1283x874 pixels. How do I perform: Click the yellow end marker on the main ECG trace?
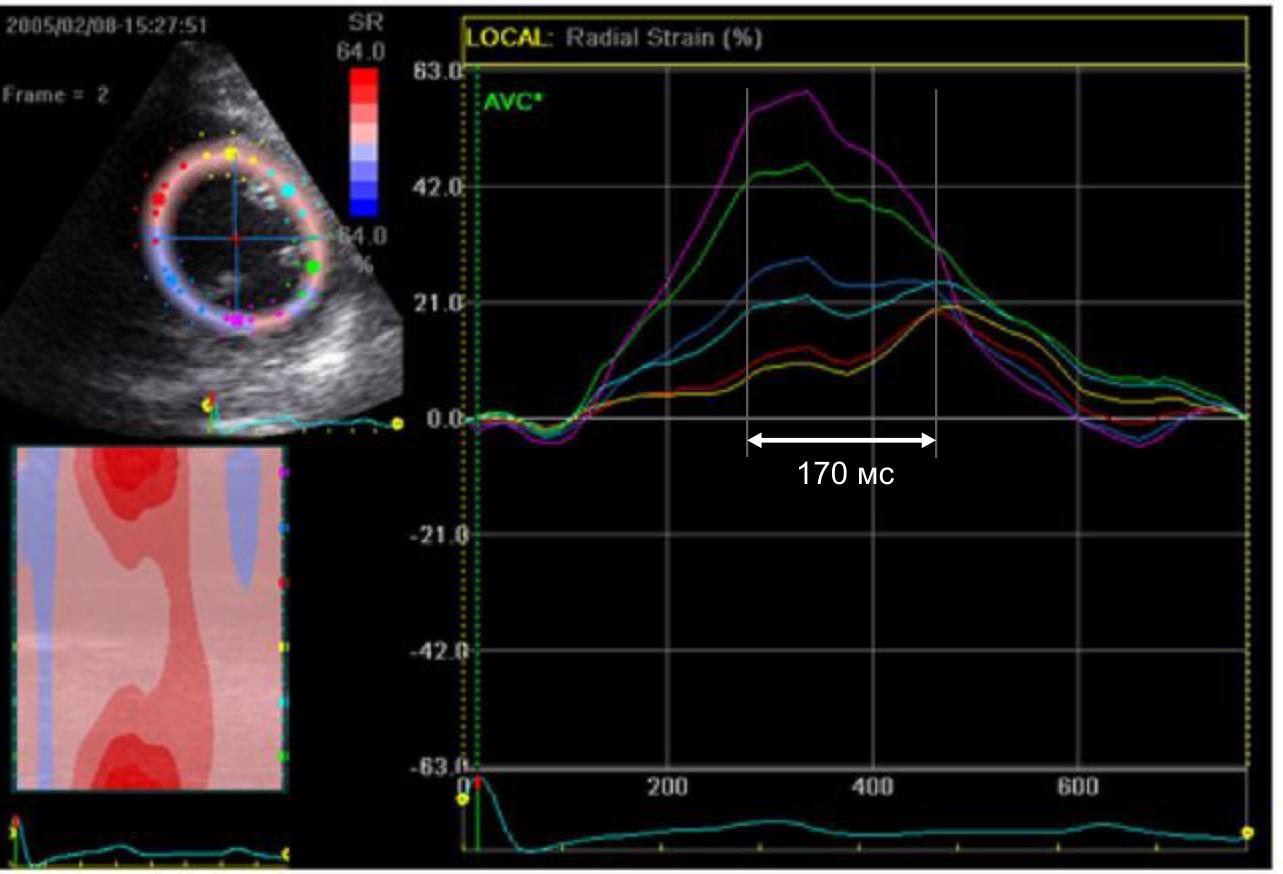[1247, 832]
